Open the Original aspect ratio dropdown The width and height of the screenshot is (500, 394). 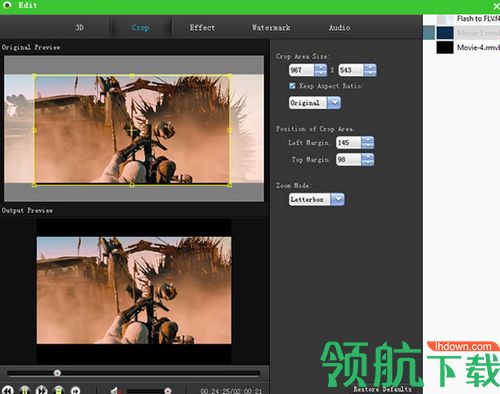click(x=315, y=103)
